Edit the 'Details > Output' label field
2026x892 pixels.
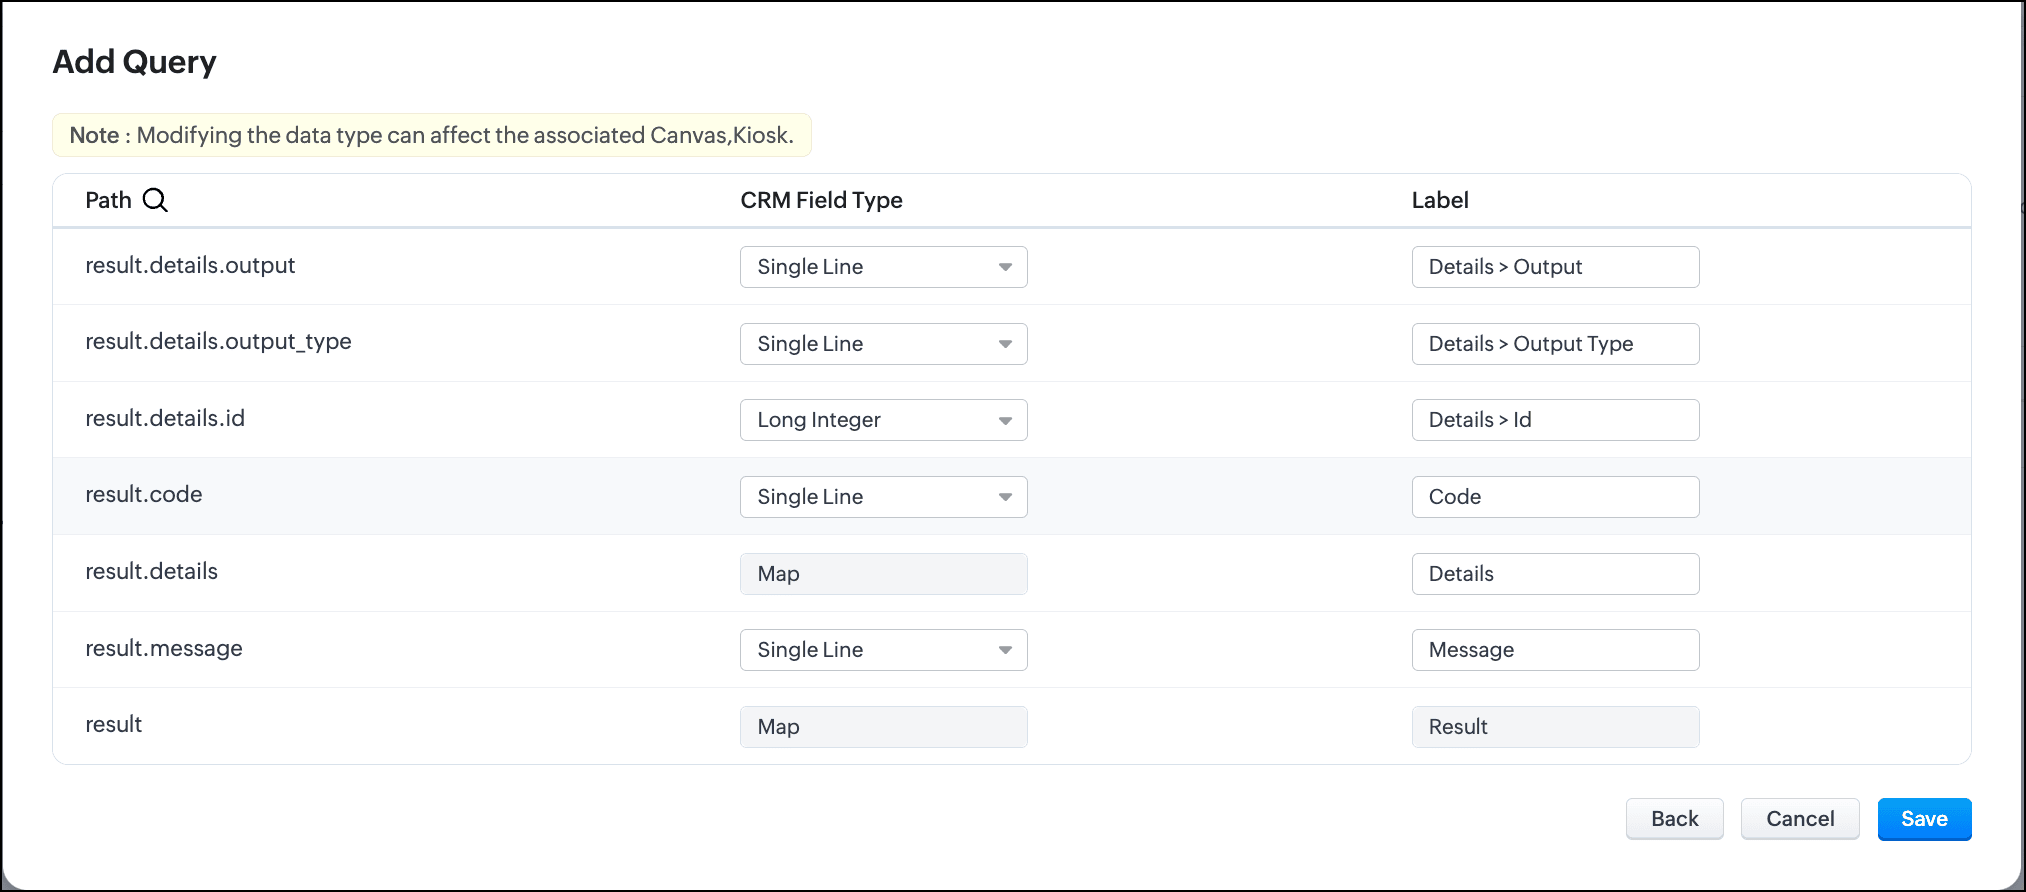pos(1555,267)
